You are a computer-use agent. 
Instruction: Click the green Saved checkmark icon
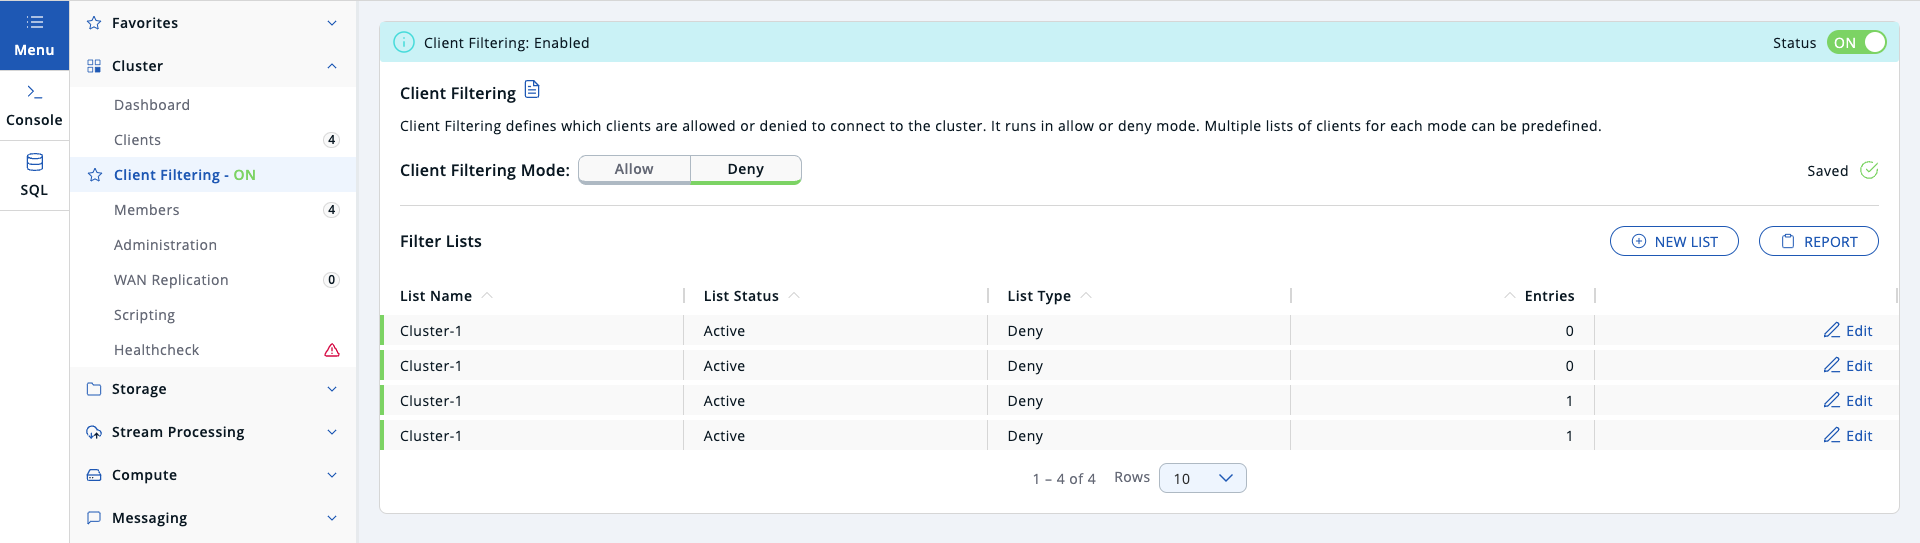coord(1868,170)
